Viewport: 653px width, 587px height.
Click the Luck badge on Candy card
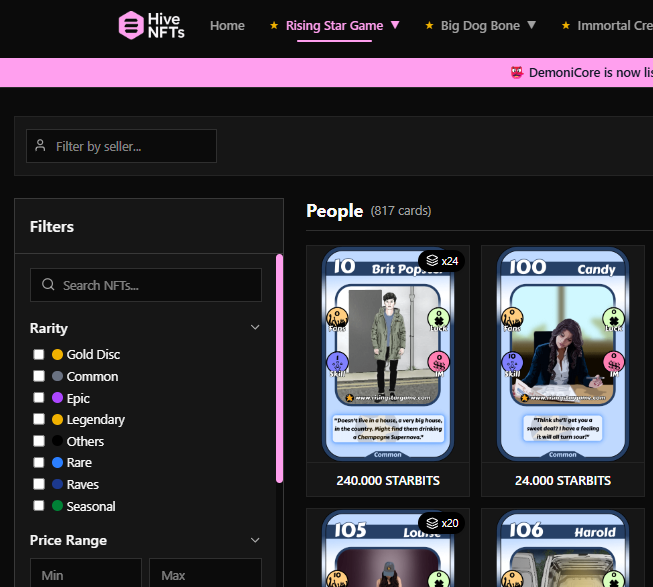pos(609,319)
